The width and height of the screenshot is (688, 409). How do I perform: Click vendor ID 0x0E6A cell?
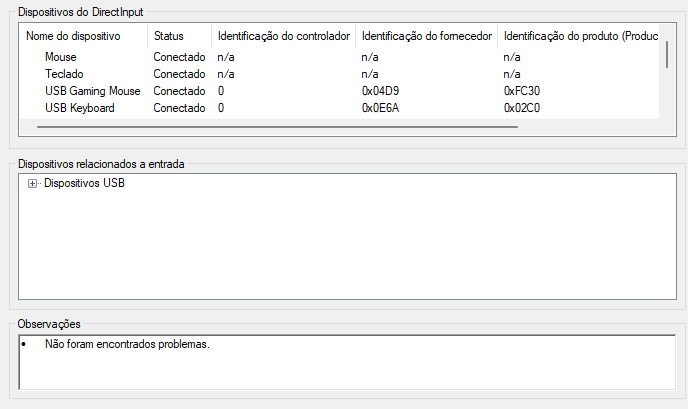pyautogui.click(x=380, y=108)
